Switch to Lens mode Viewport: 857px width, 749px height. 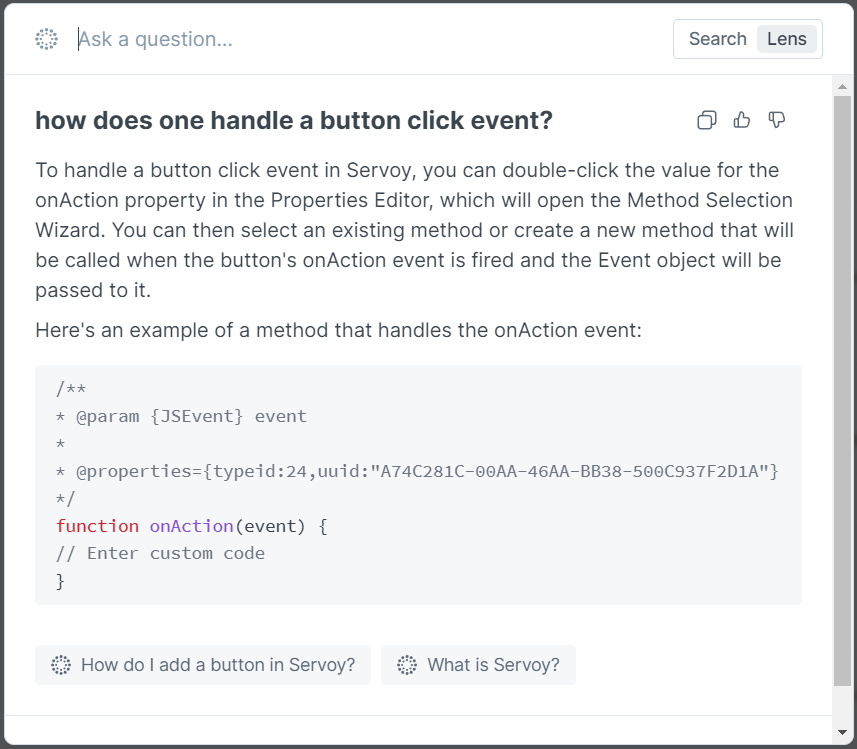(x=787, y=39)
